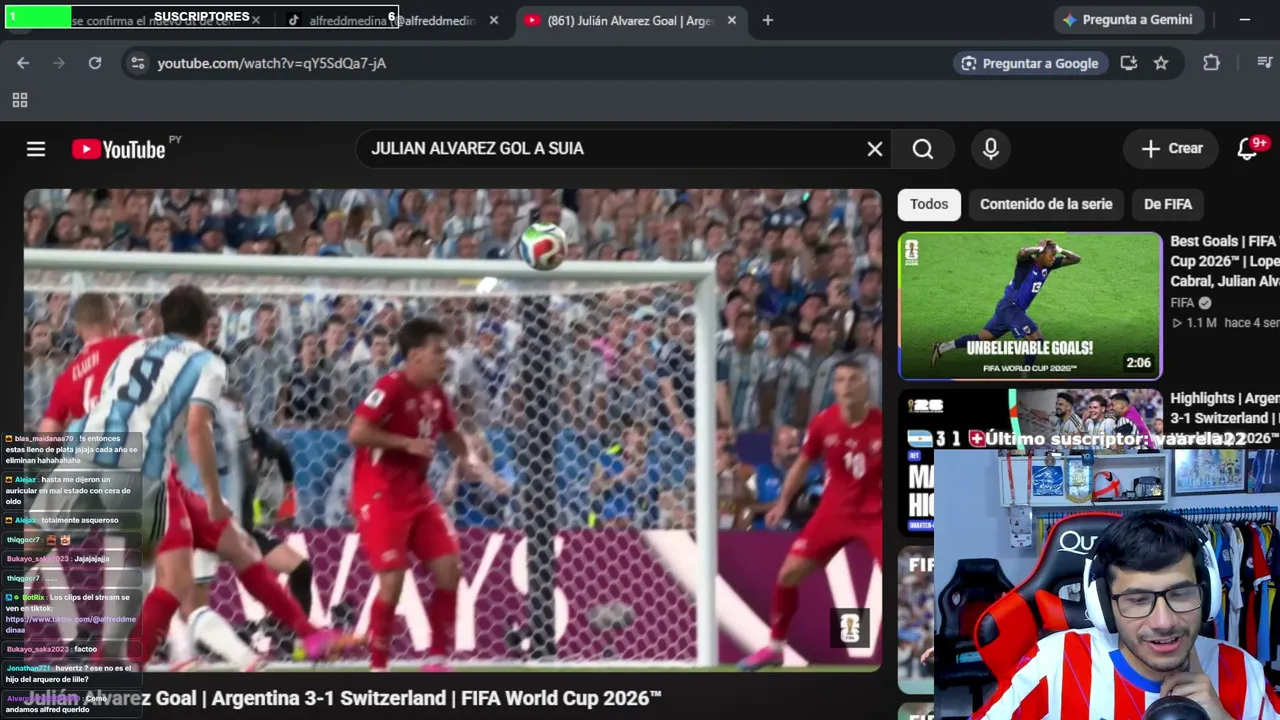Open the Best Goals video title link

point(1225,261)
